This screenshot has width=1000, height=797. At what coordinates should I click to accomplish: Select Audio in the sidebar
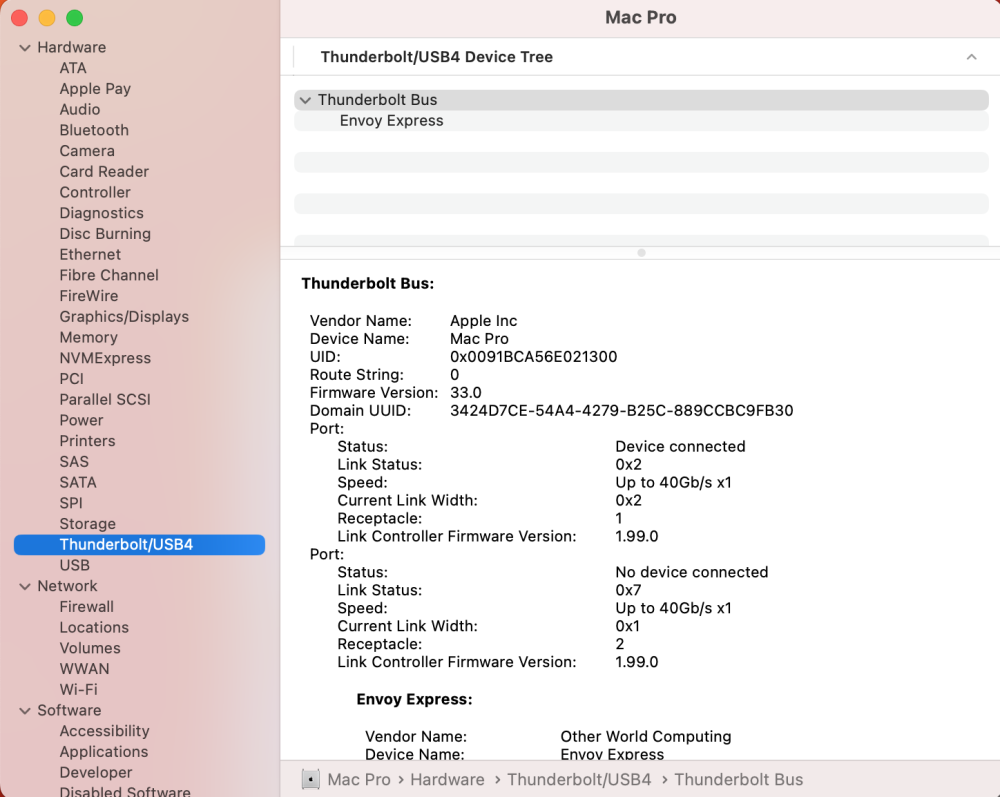point(80,110)
